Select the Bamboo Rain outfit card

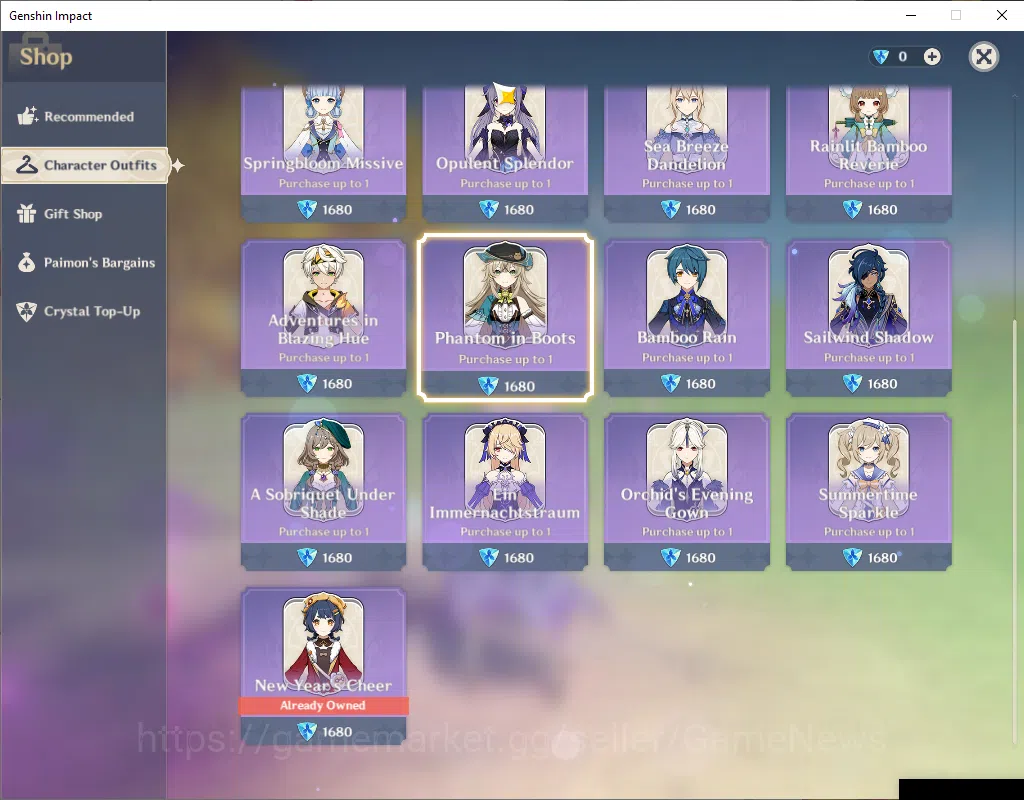tap(686, 317)
